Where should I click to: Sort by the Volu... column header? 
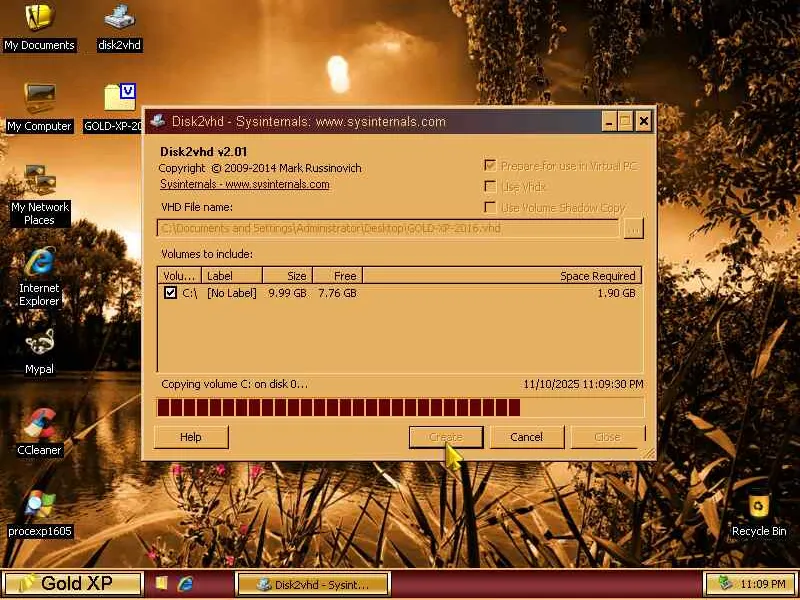click(179, 276)
